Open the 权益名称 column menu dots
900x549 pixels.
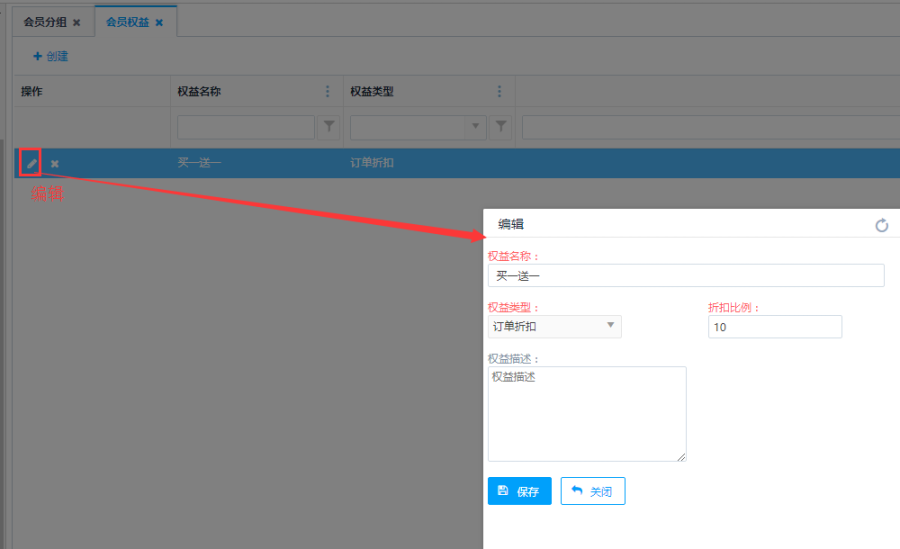(x=327, y=92)
